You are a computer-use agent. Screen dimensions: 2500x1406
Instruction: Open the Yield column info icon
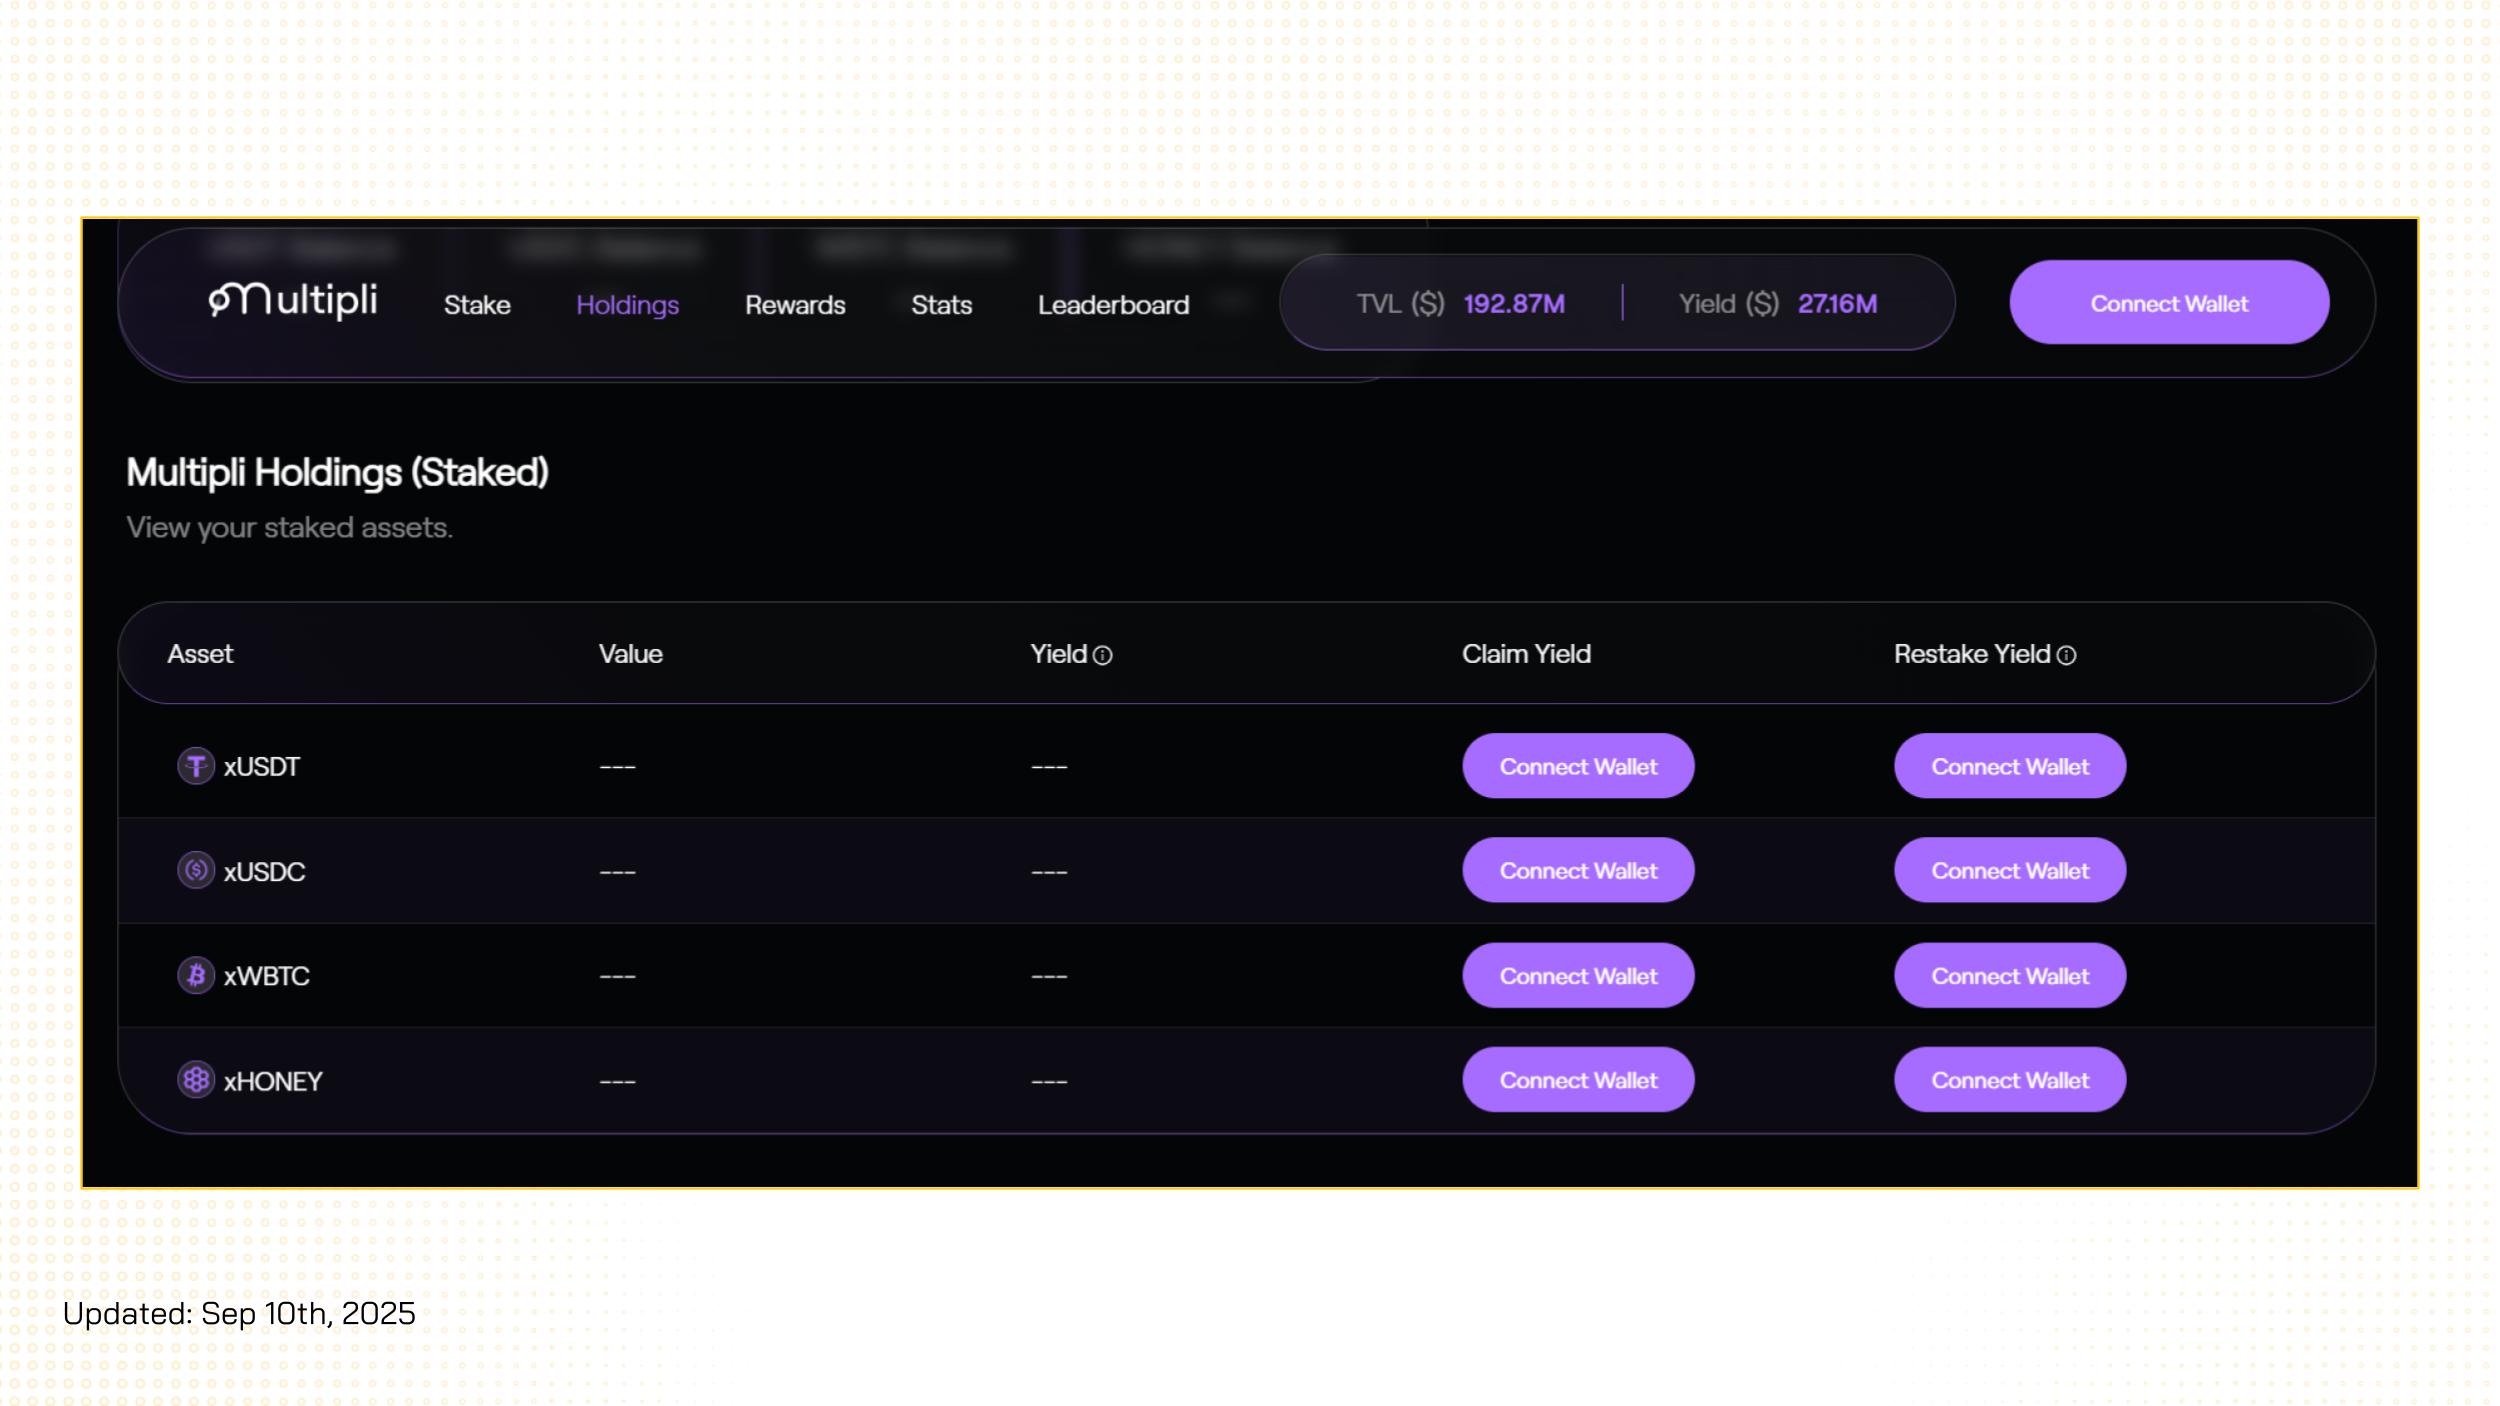[1103, 656]
